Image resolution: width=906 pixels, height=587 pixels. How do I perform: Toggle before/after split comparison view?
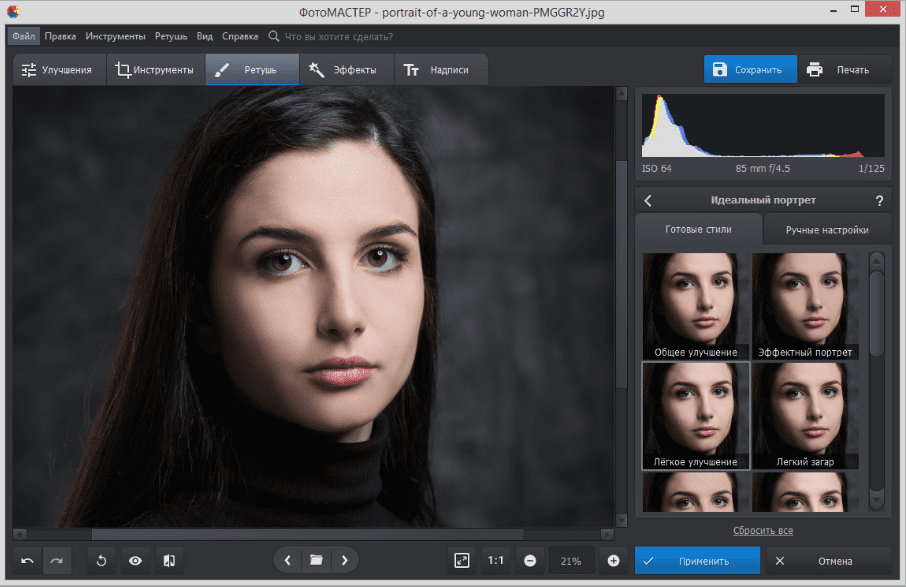tap(169, 561)
